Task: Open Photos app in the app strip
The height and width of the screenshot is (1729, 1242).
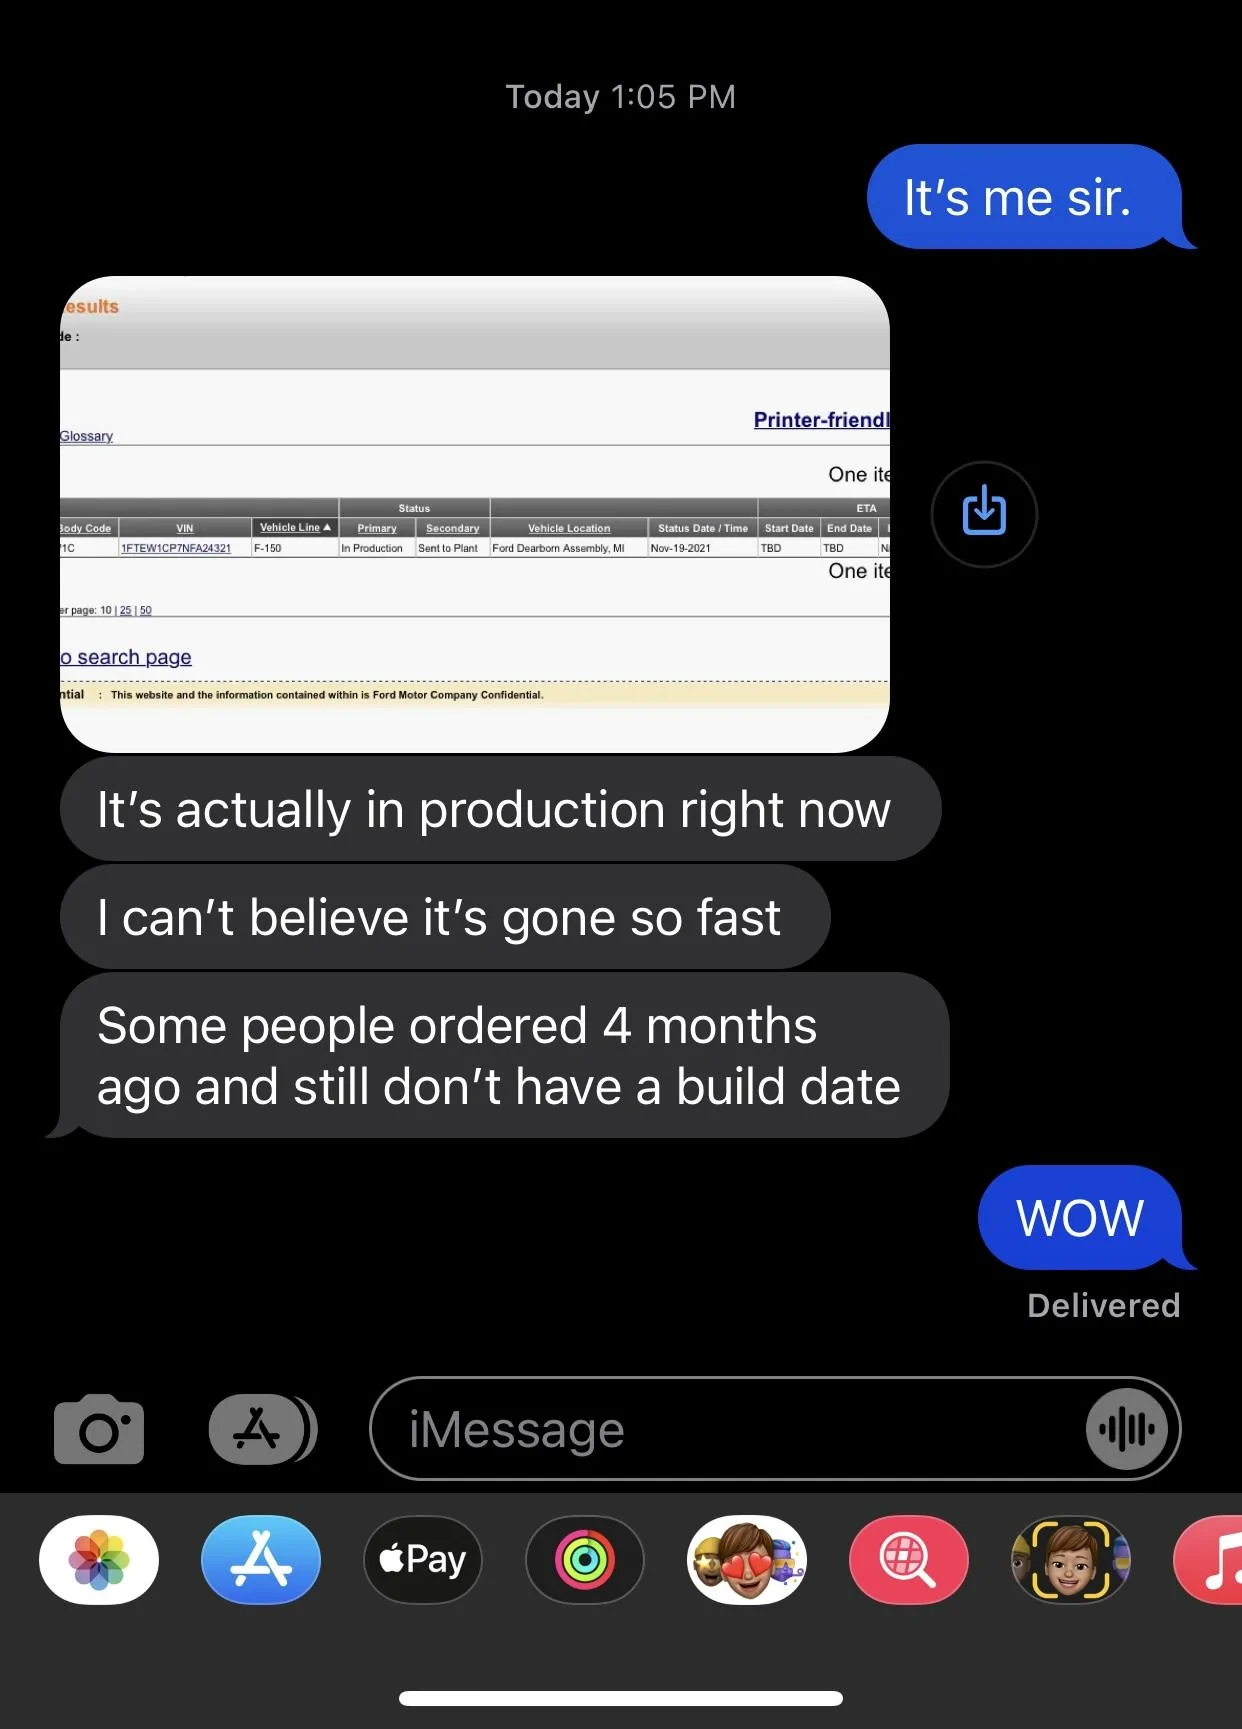Action: pyautogui.click(x=99, y=1560)
